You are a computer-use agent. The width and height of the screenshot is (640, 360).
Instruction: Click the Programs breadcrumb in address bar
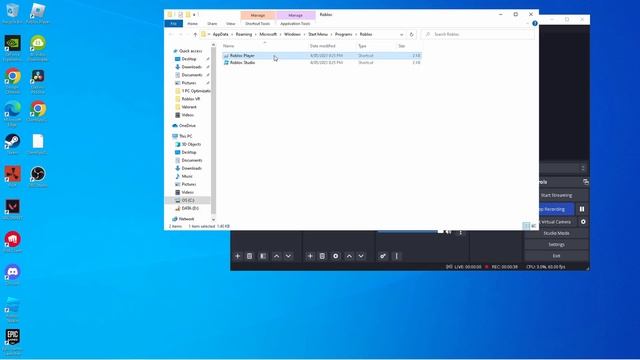point(343,34)
